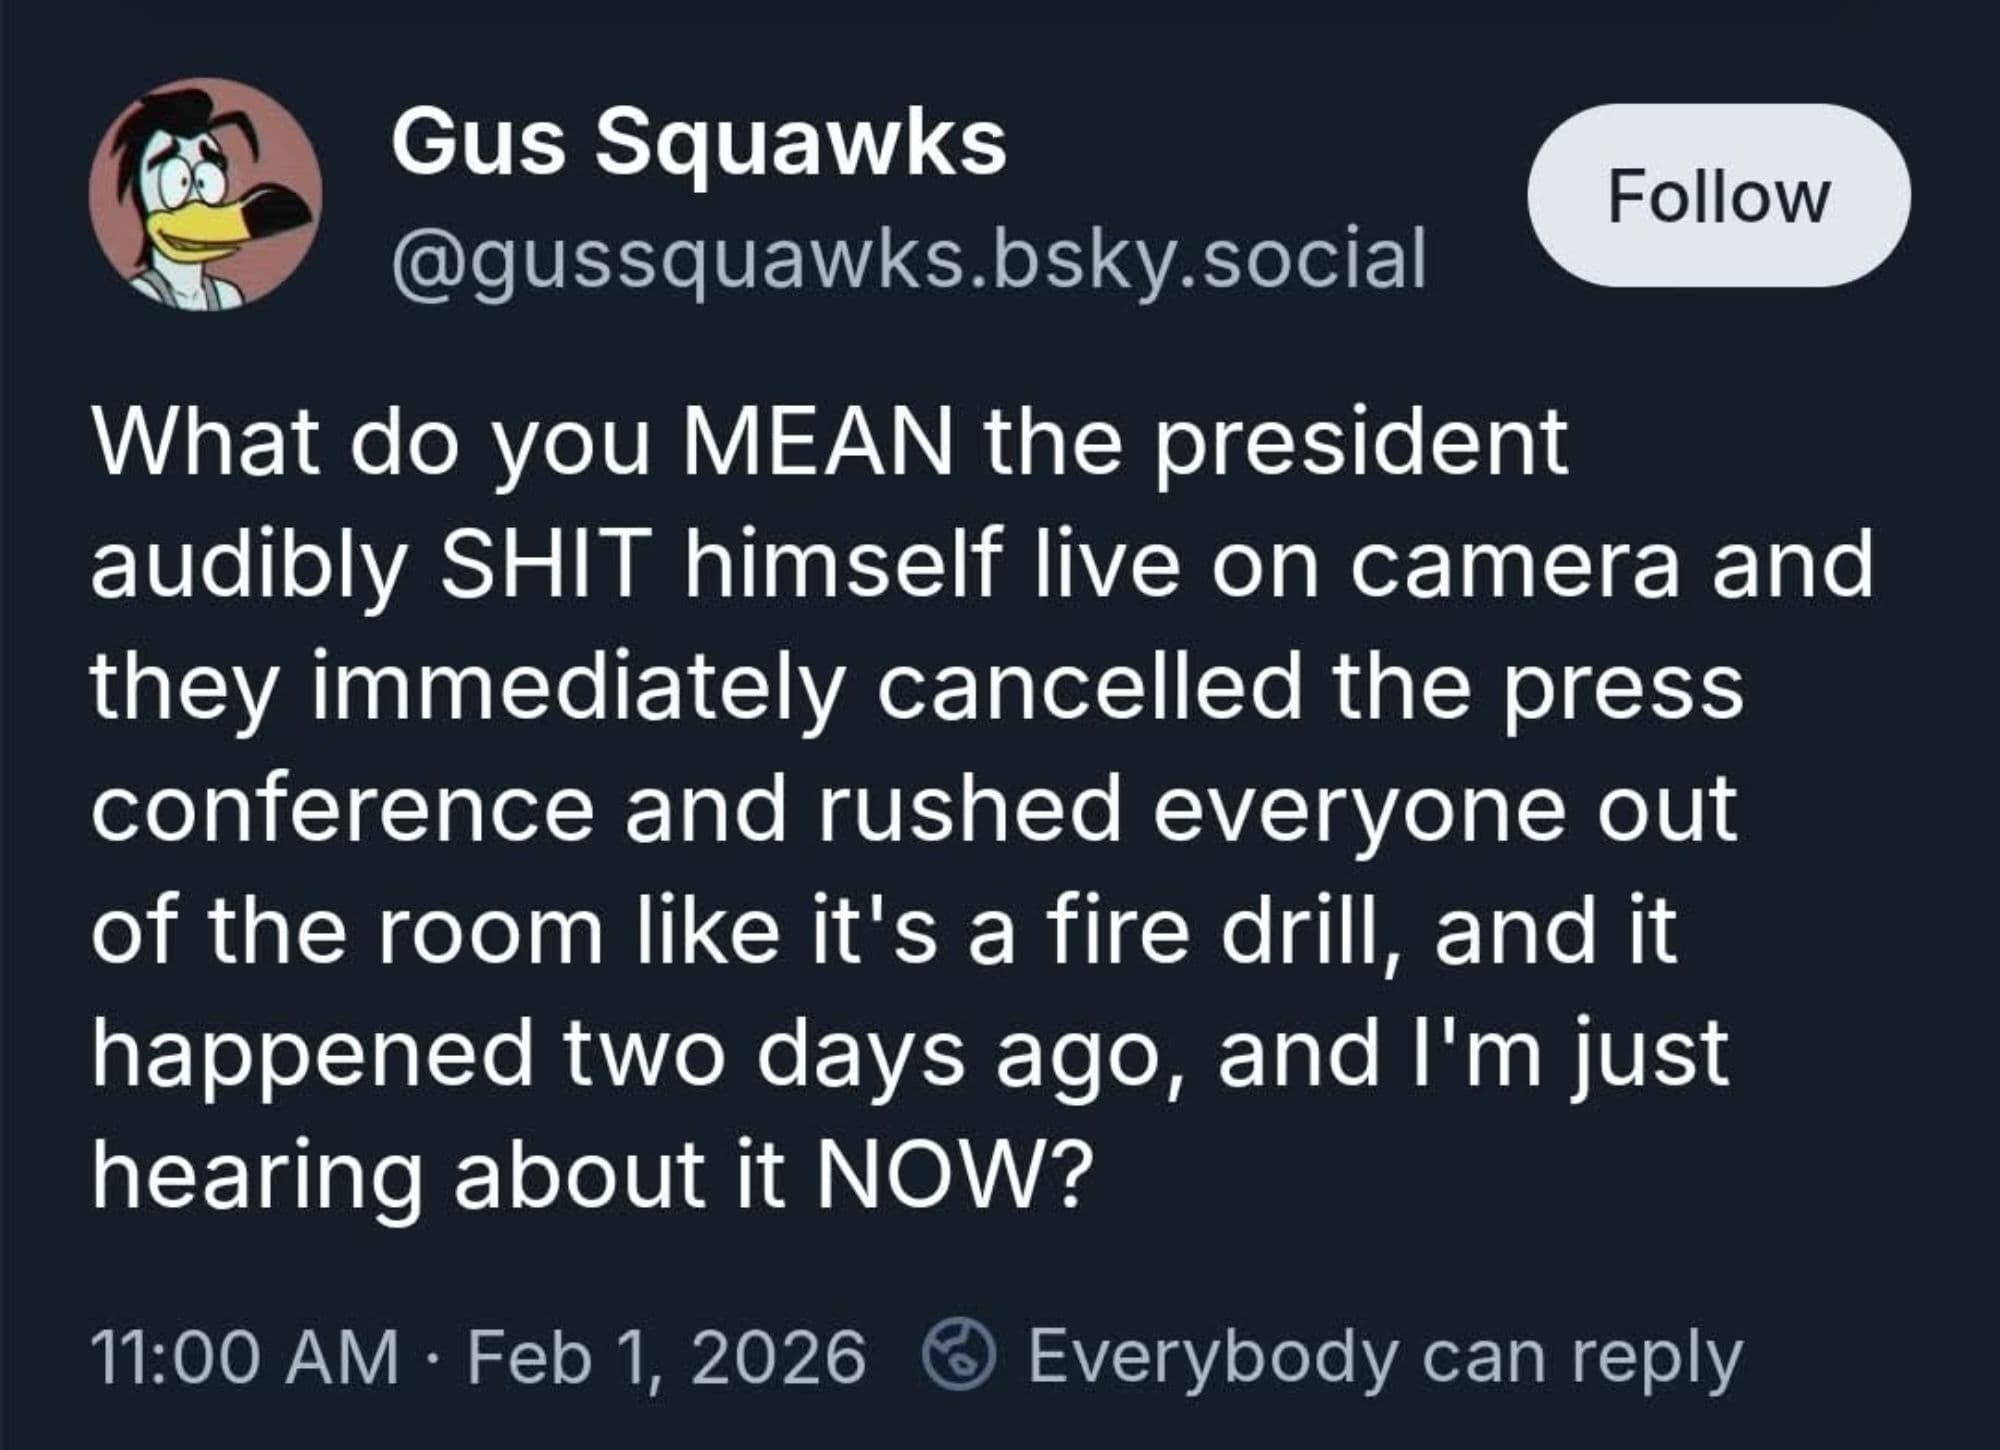Click the Feb 1, 2026 date
Image resolution: width=2000 pixels, height=1450 pixels.
click(x=666, y=1357)
